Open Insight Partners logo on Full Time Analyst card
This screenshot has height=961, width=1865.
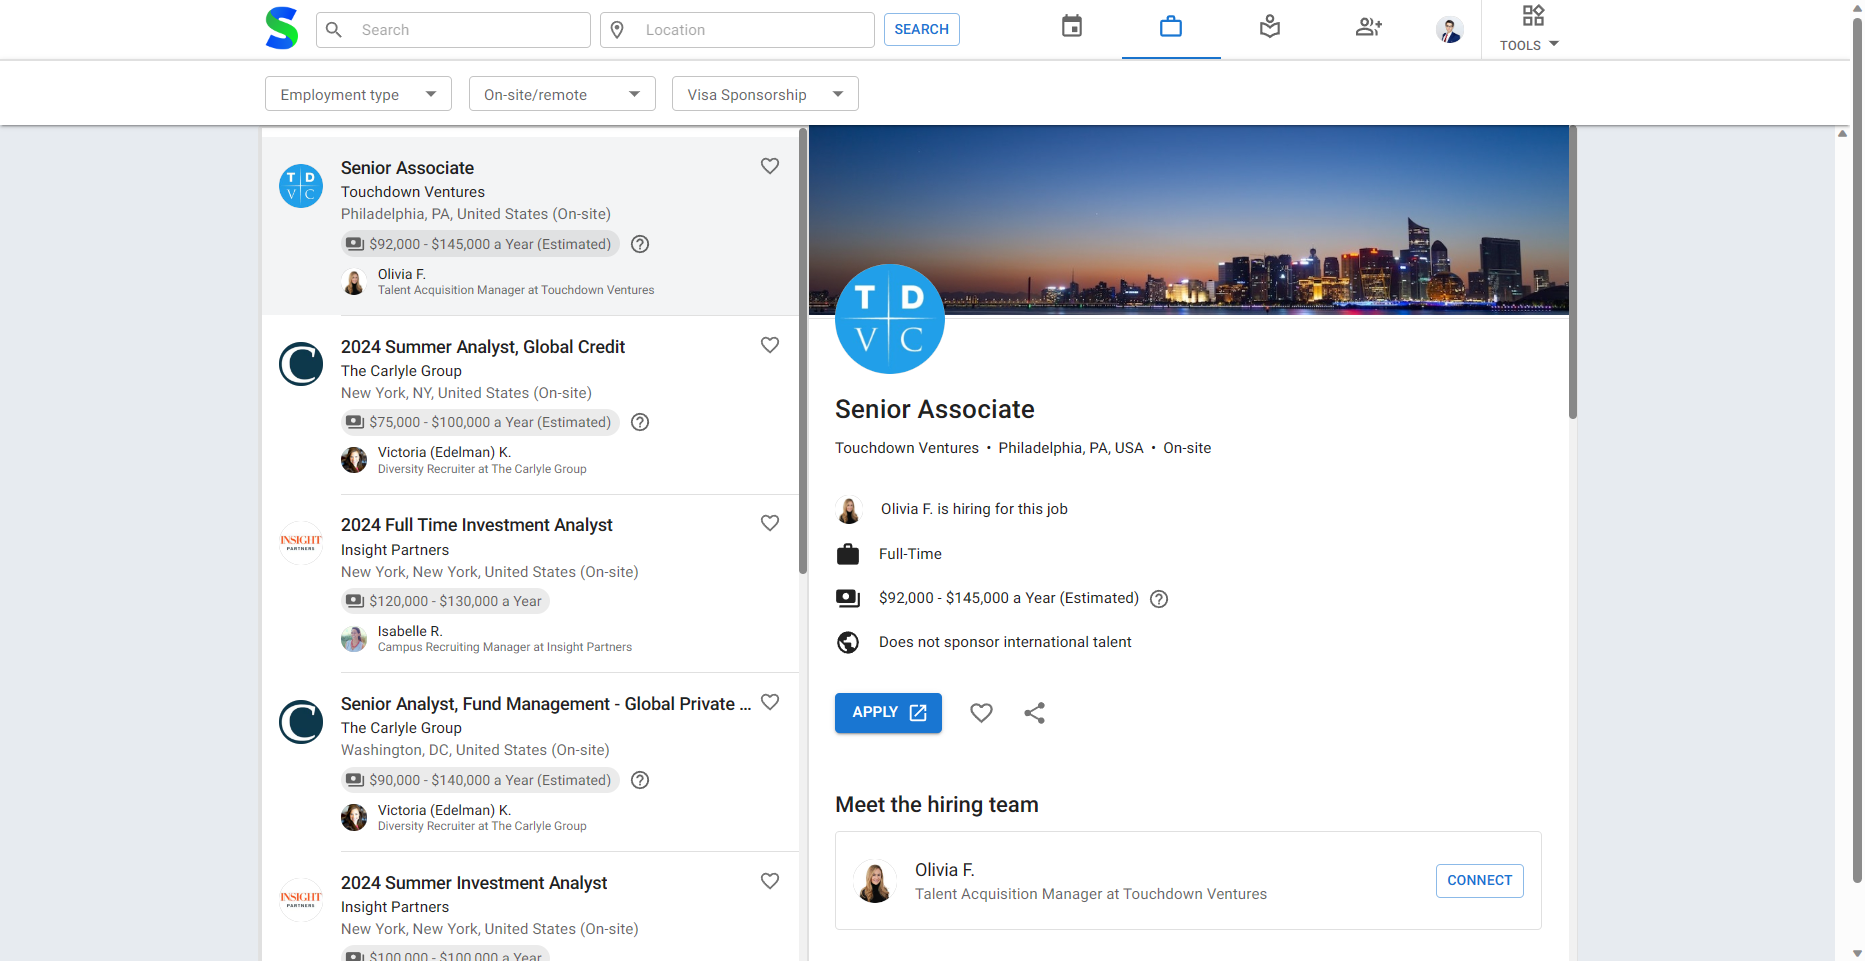(301, 543)
